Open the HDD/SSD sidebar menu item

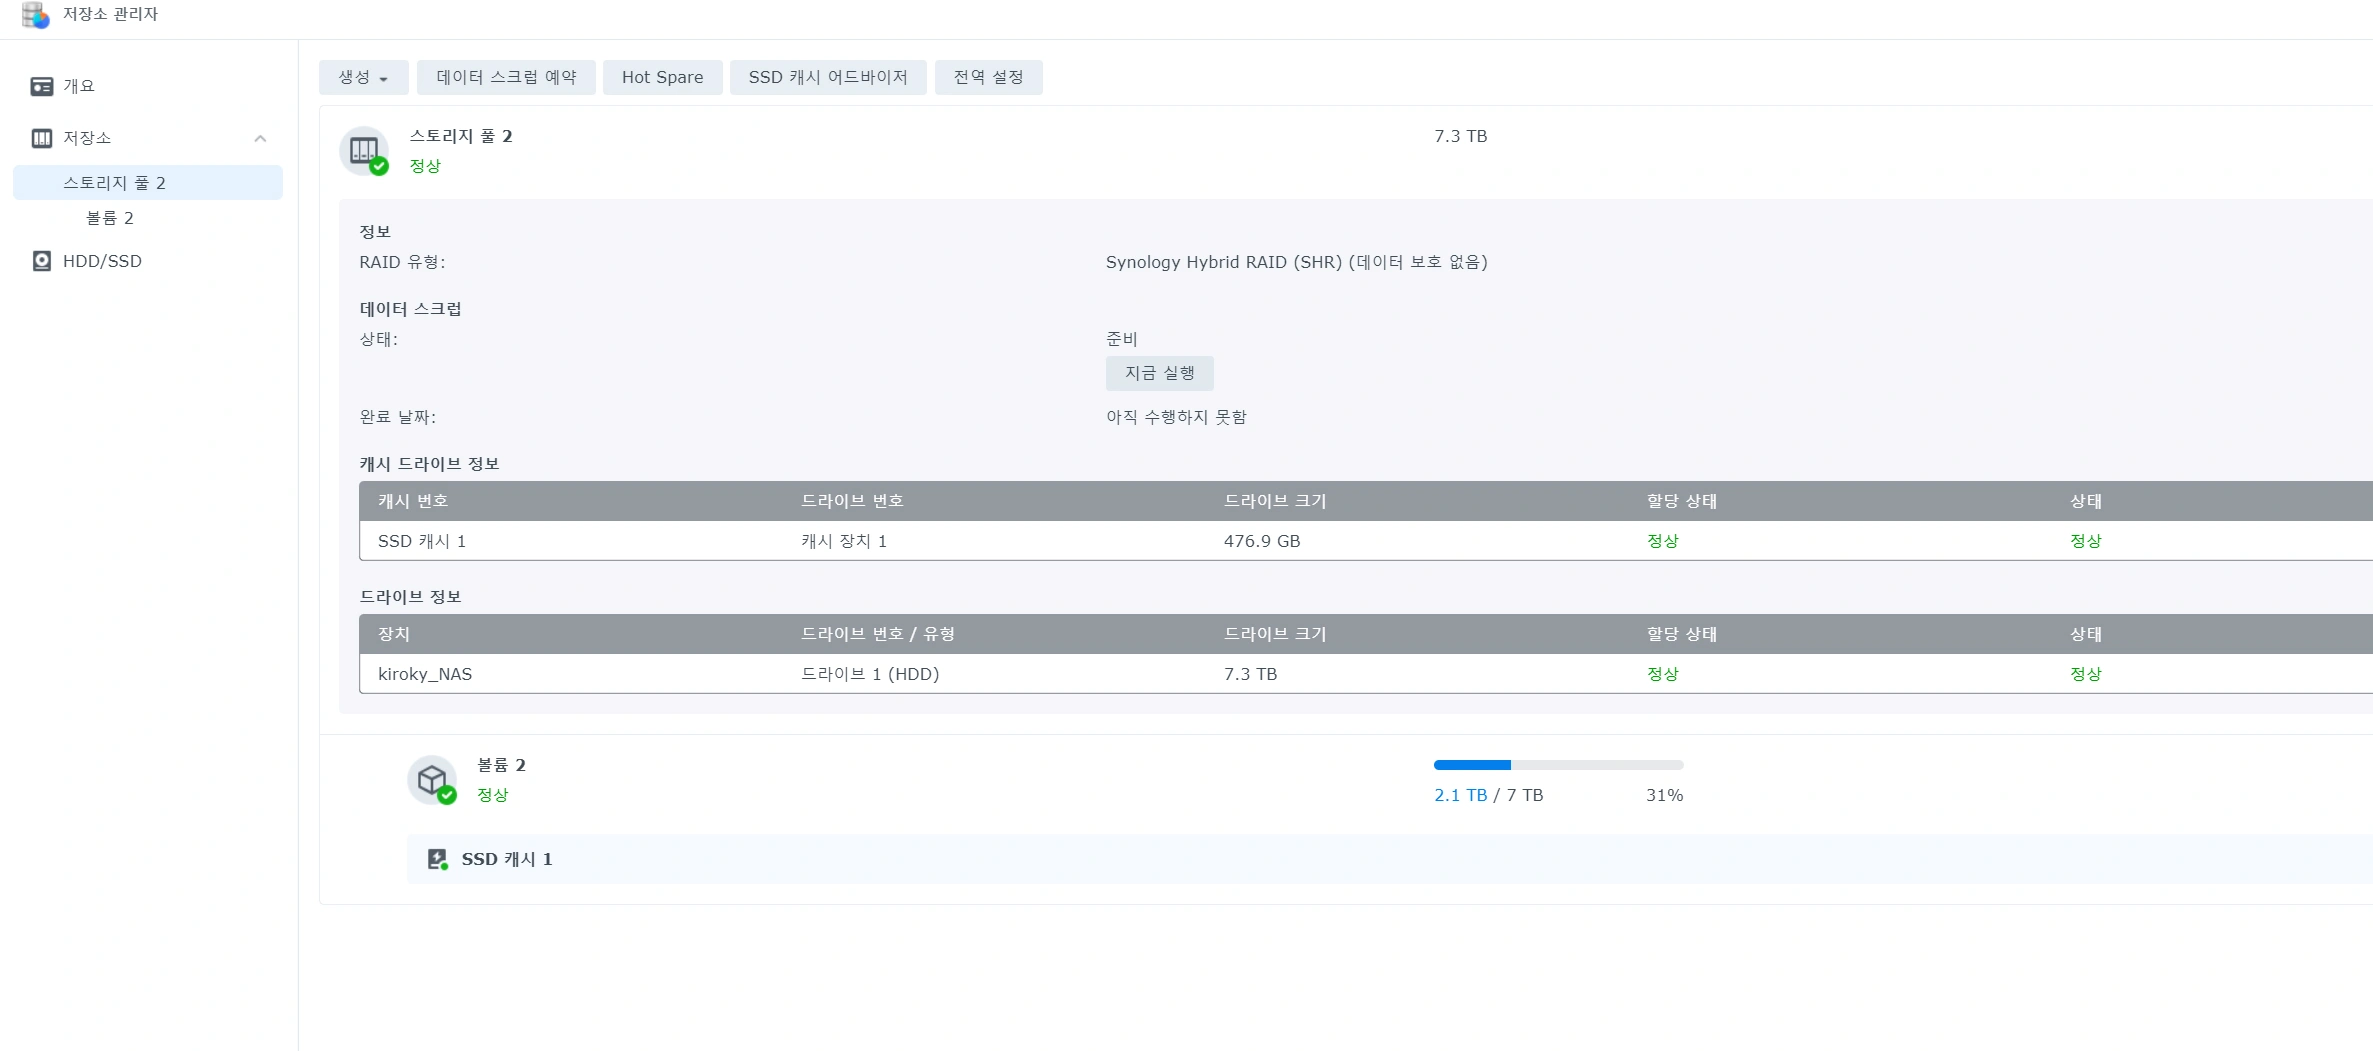point(102,261)
